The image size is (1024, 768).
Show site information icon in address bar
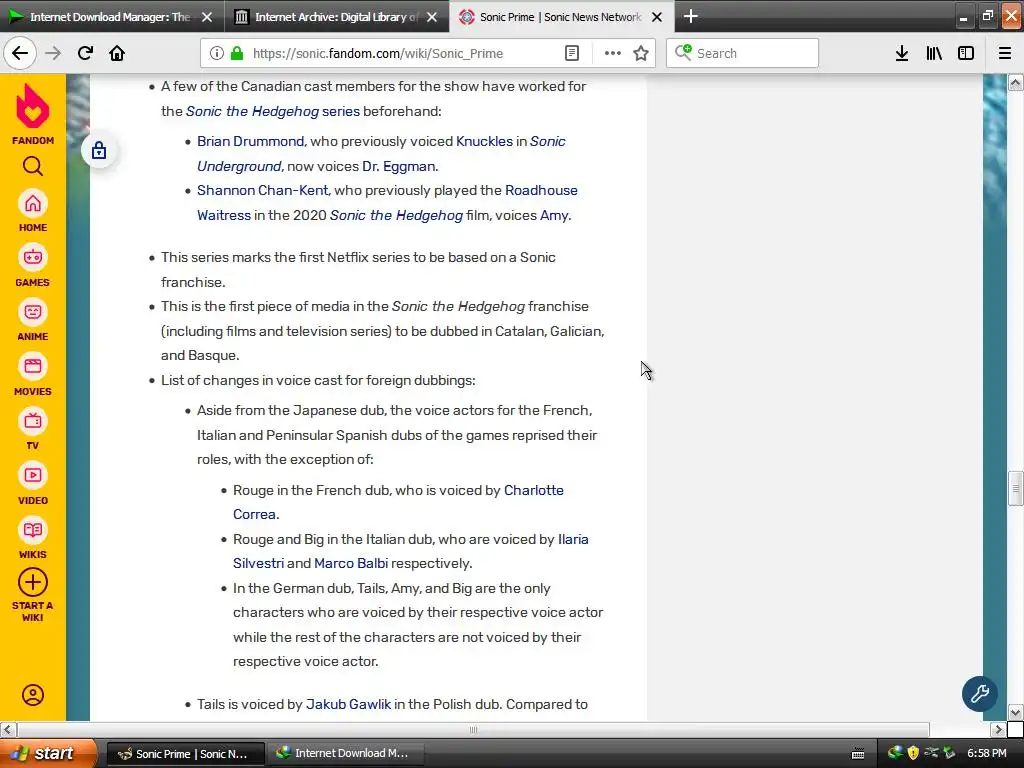click(217, 54)
